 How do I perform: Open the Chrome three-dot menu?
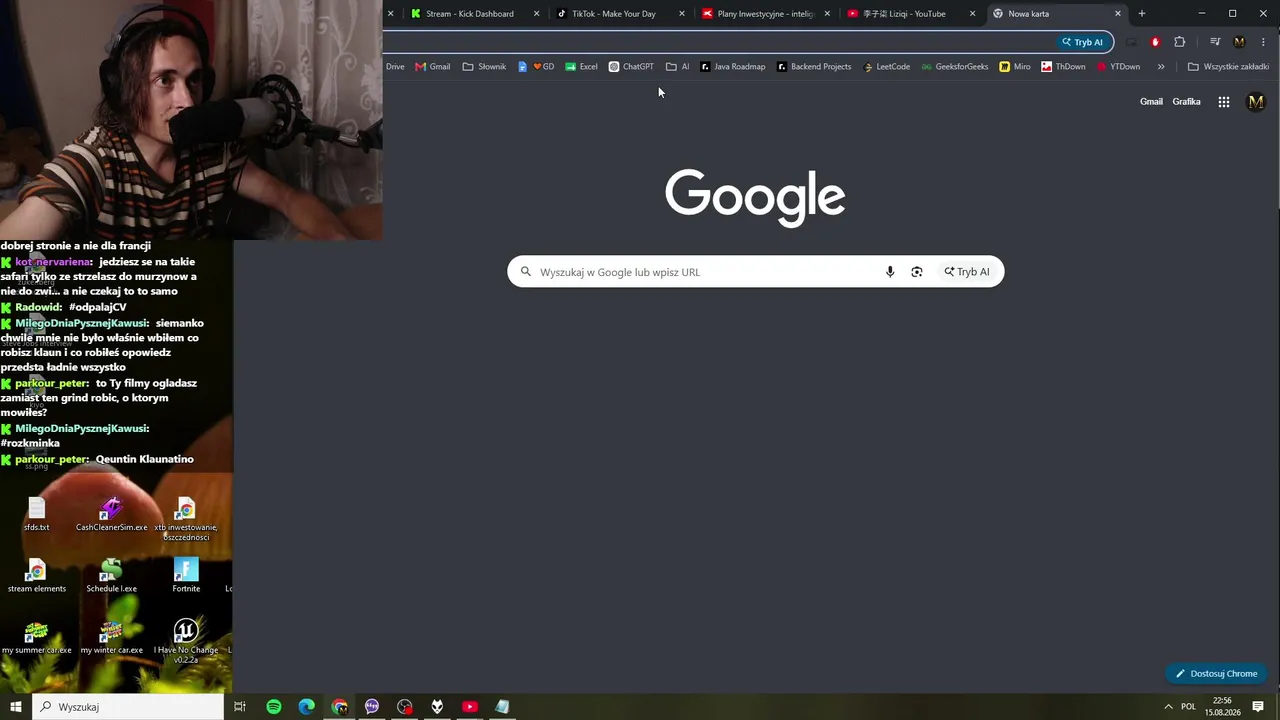point(1264,42)
